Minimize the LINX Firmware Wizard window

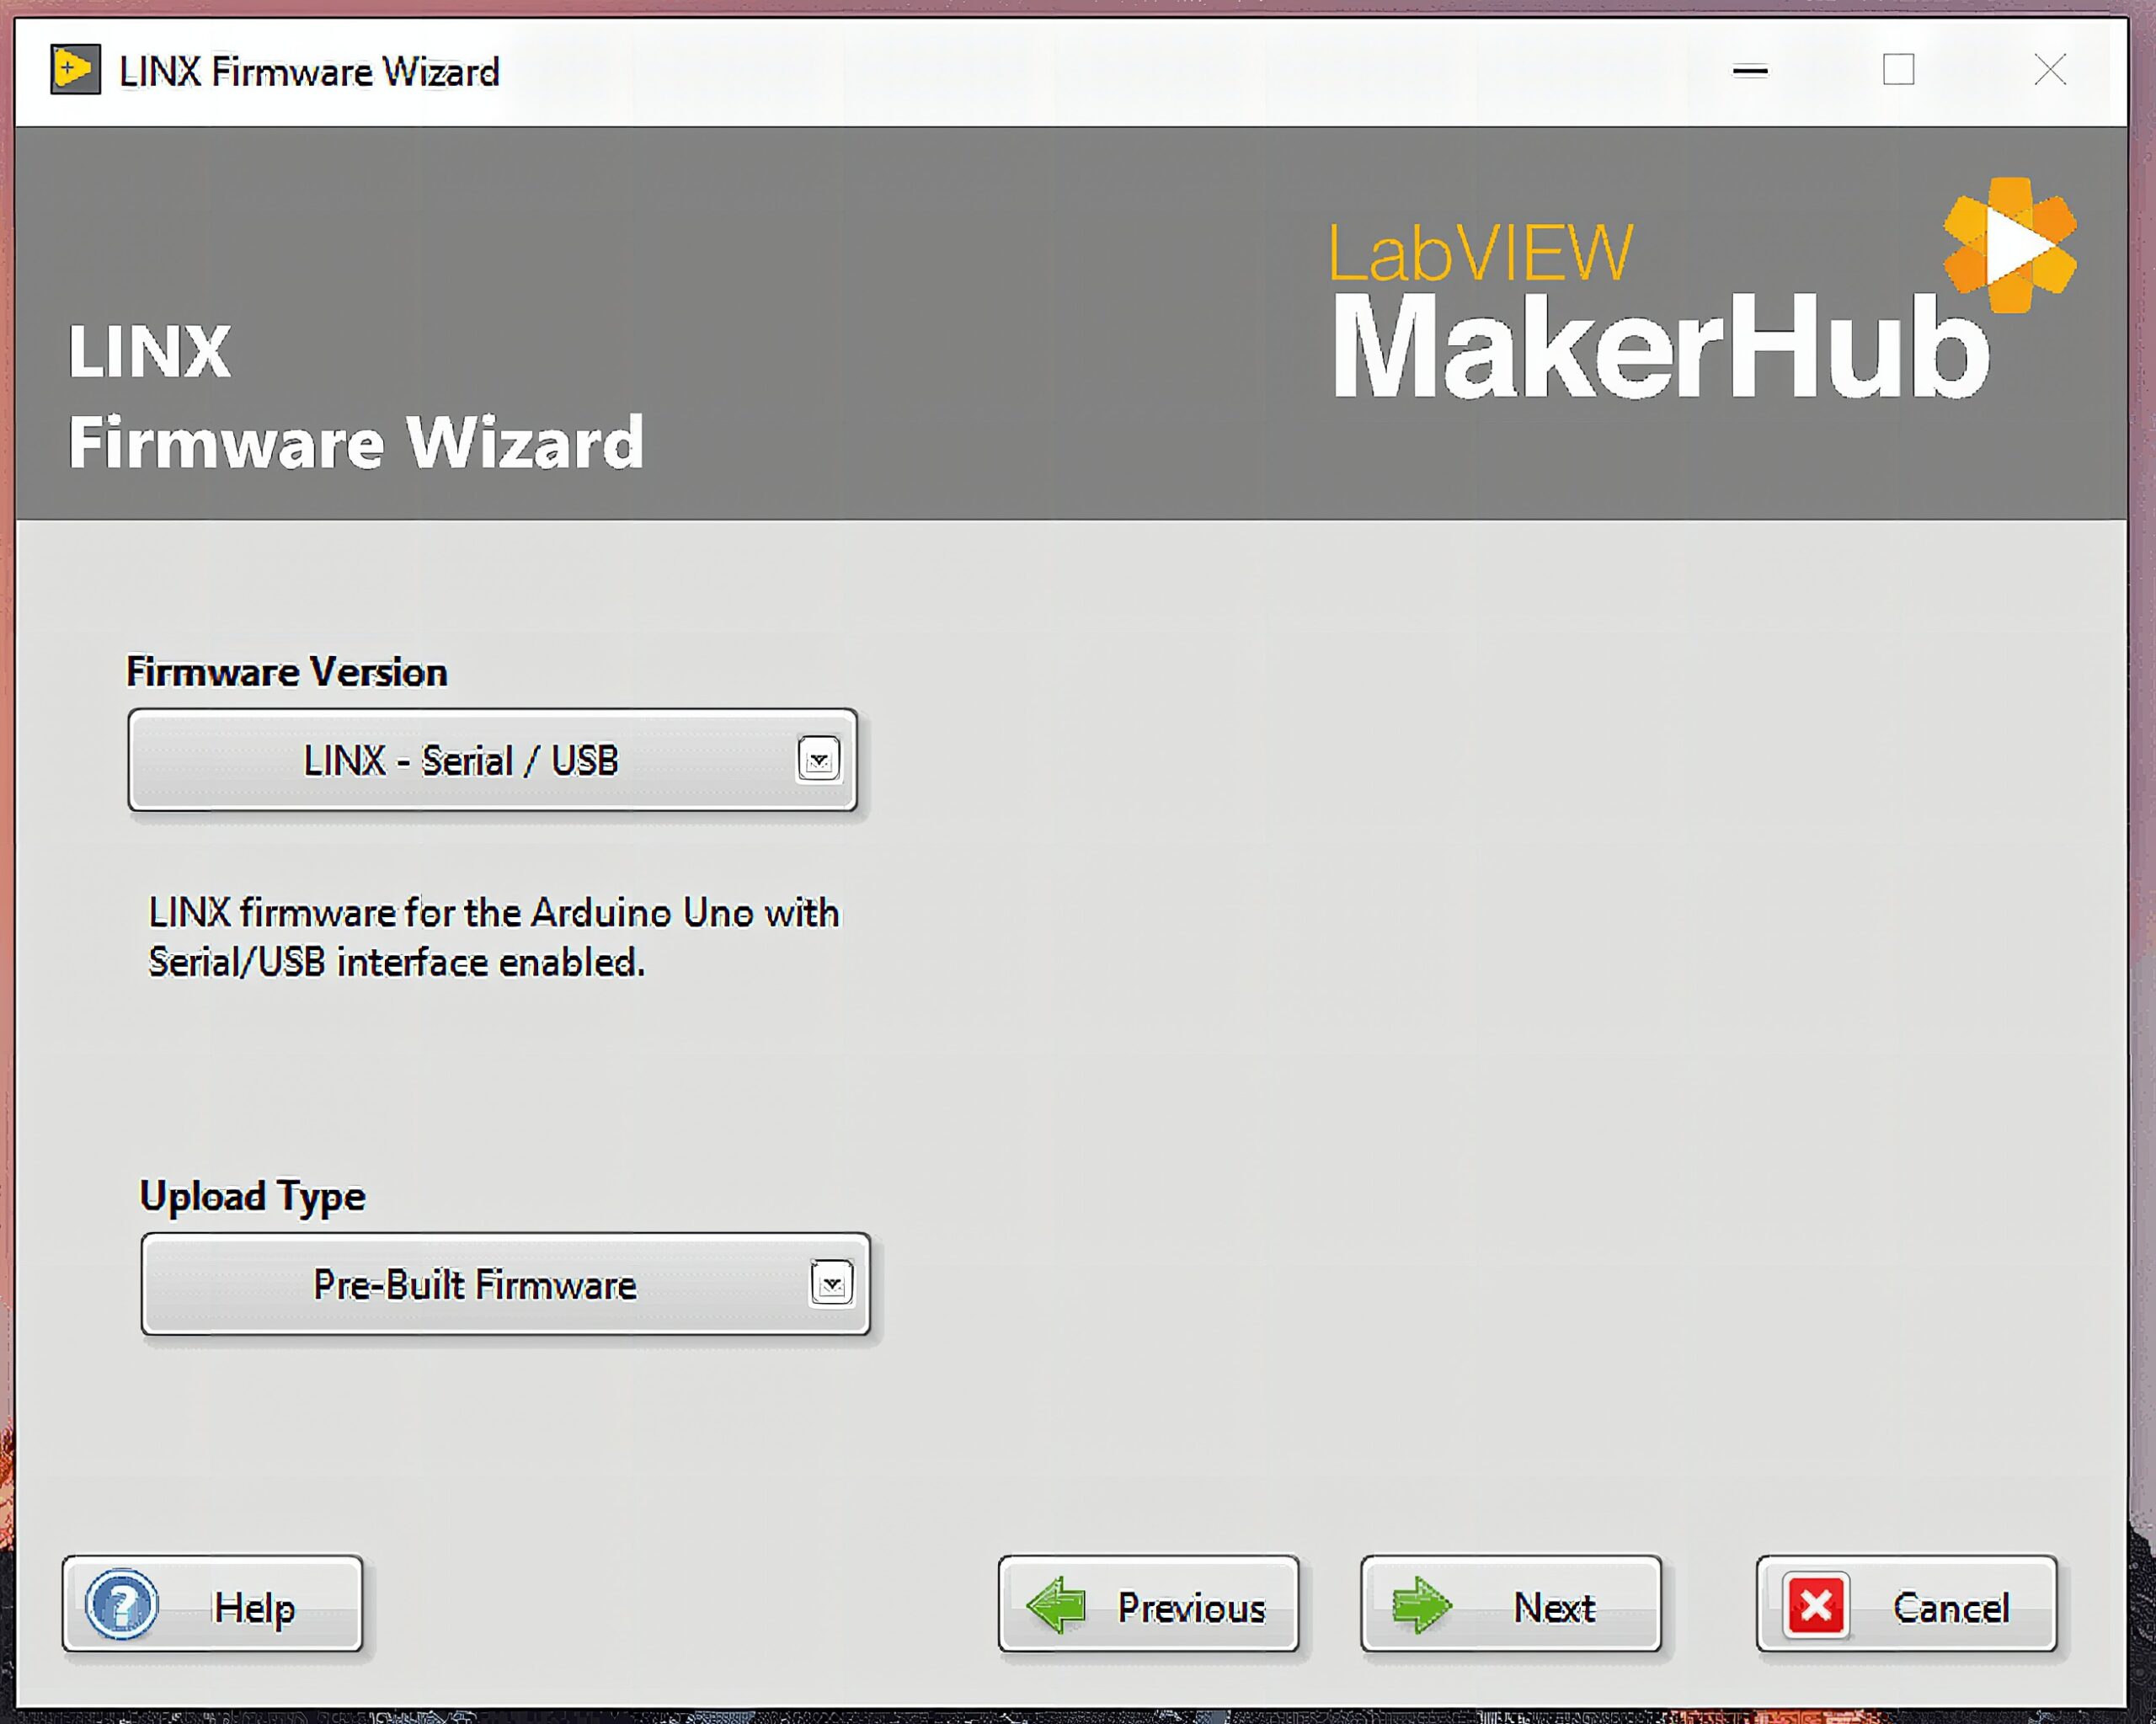click(x=1750, y=70)
